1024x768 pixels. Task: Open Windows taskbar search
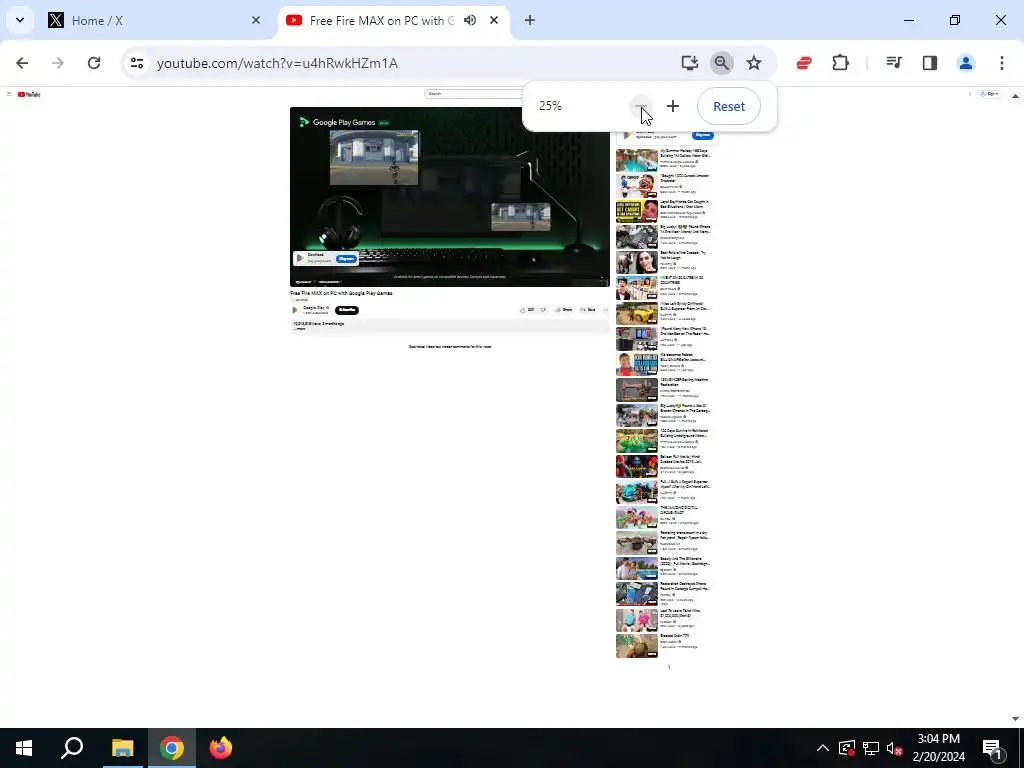[x=72, y=748]
